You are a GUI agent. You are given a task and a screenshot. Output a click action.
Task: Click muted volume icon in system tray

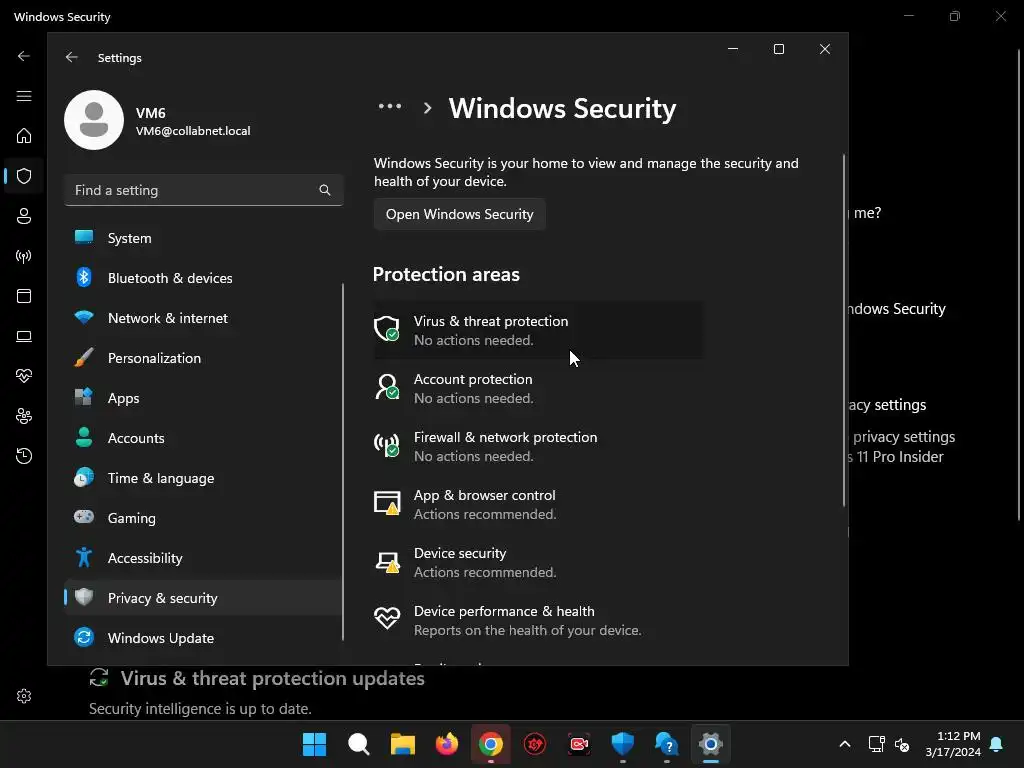click(902, 744)
